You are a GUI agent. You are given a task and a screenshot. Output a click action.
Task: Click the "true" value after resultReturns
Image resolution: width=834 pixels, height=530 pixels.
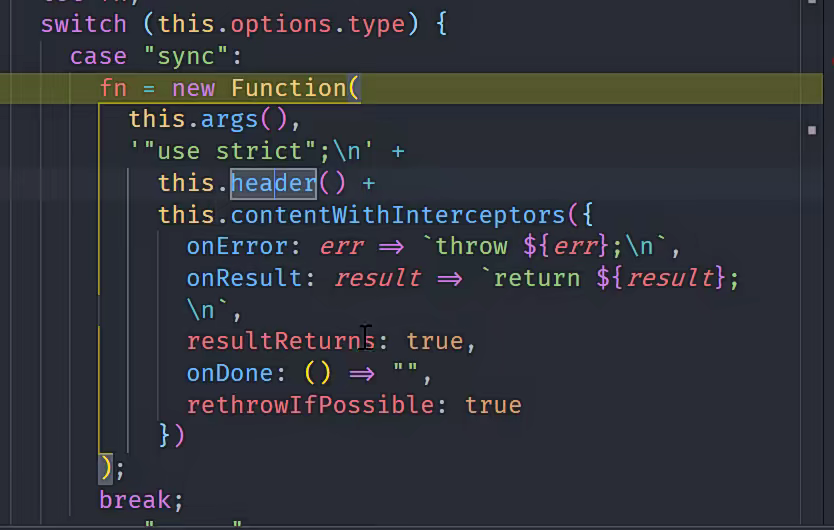pyautogui.click(x=434, y=341)
